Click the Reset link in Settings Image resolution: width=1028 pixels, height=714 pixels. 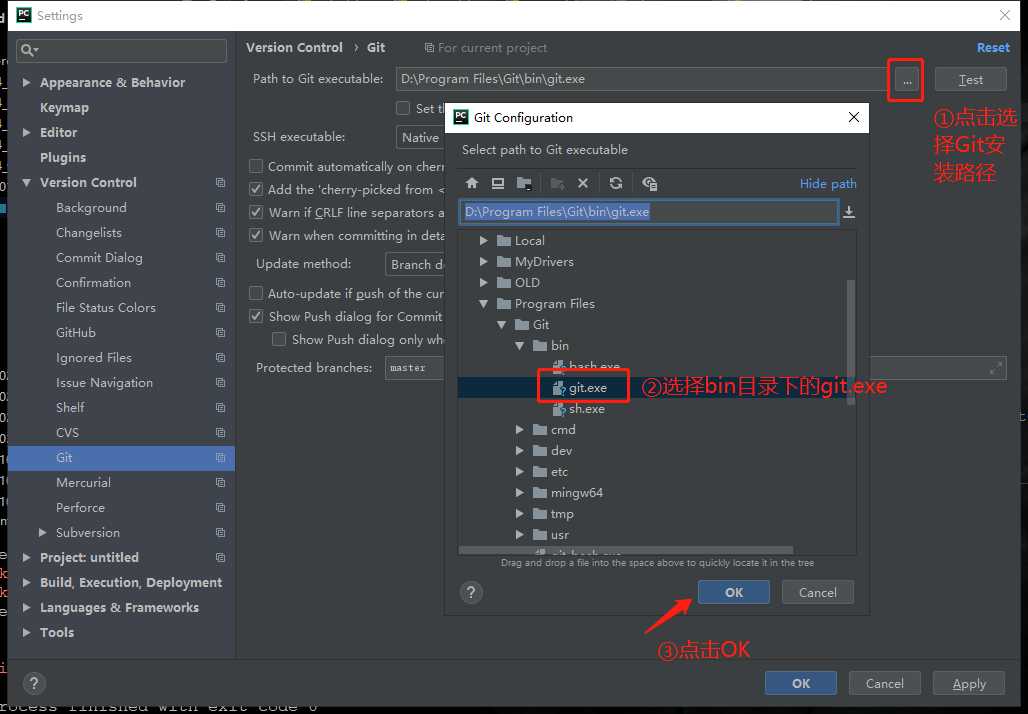click(x=993, y=48)
